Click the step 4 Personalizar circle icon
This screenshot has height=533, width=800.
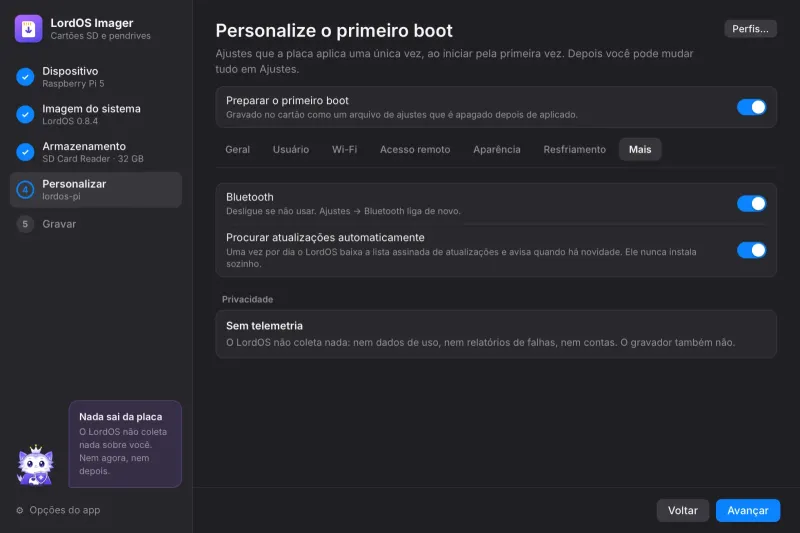(25, 190)
